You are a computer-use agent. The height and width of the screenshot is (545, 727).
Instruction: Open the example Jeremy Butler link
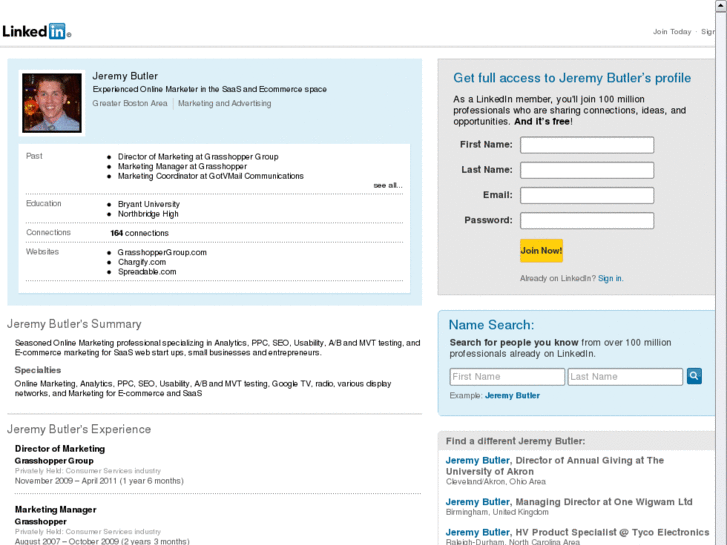(x=512, y=396)
